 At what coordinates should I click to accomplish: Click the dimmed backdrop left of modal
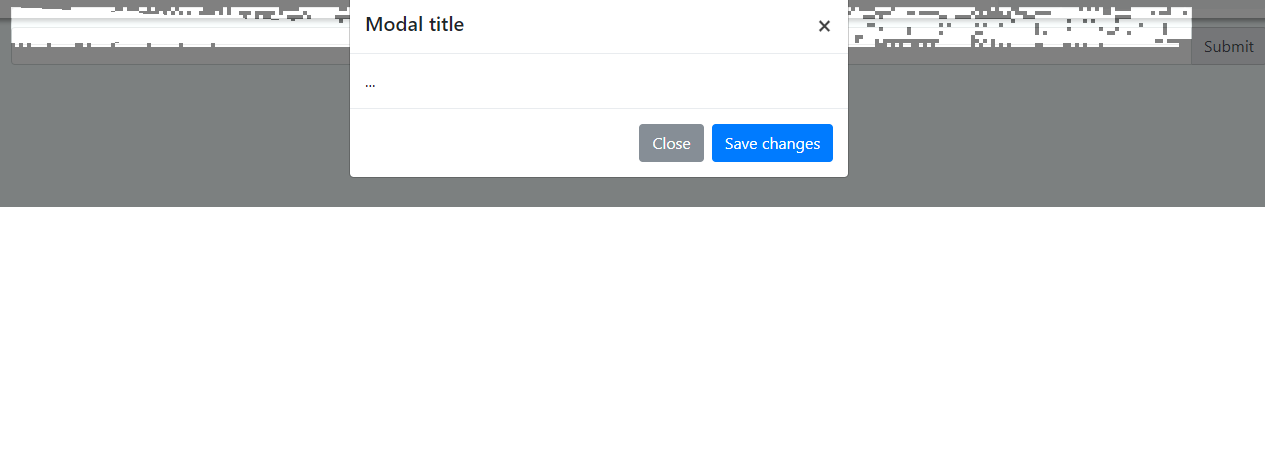coord(175,135)
